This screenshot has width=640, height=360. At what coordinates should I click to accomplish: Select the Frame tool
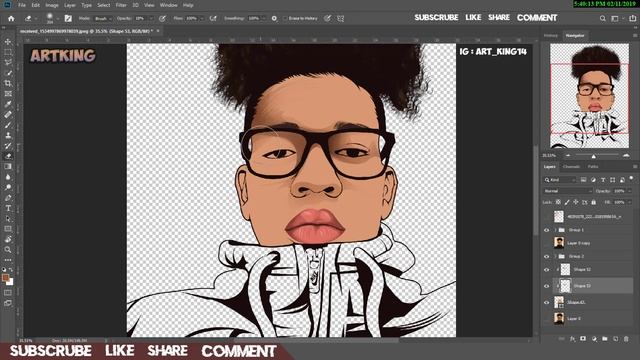(8, 94)
